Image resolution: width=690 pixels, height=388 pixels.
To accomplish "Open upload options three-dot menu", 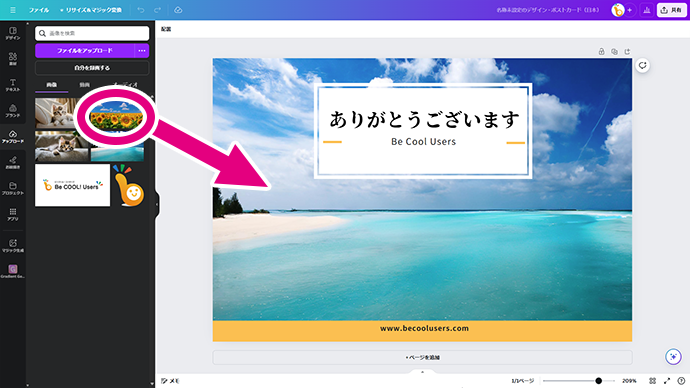I will tap(142, 51).
